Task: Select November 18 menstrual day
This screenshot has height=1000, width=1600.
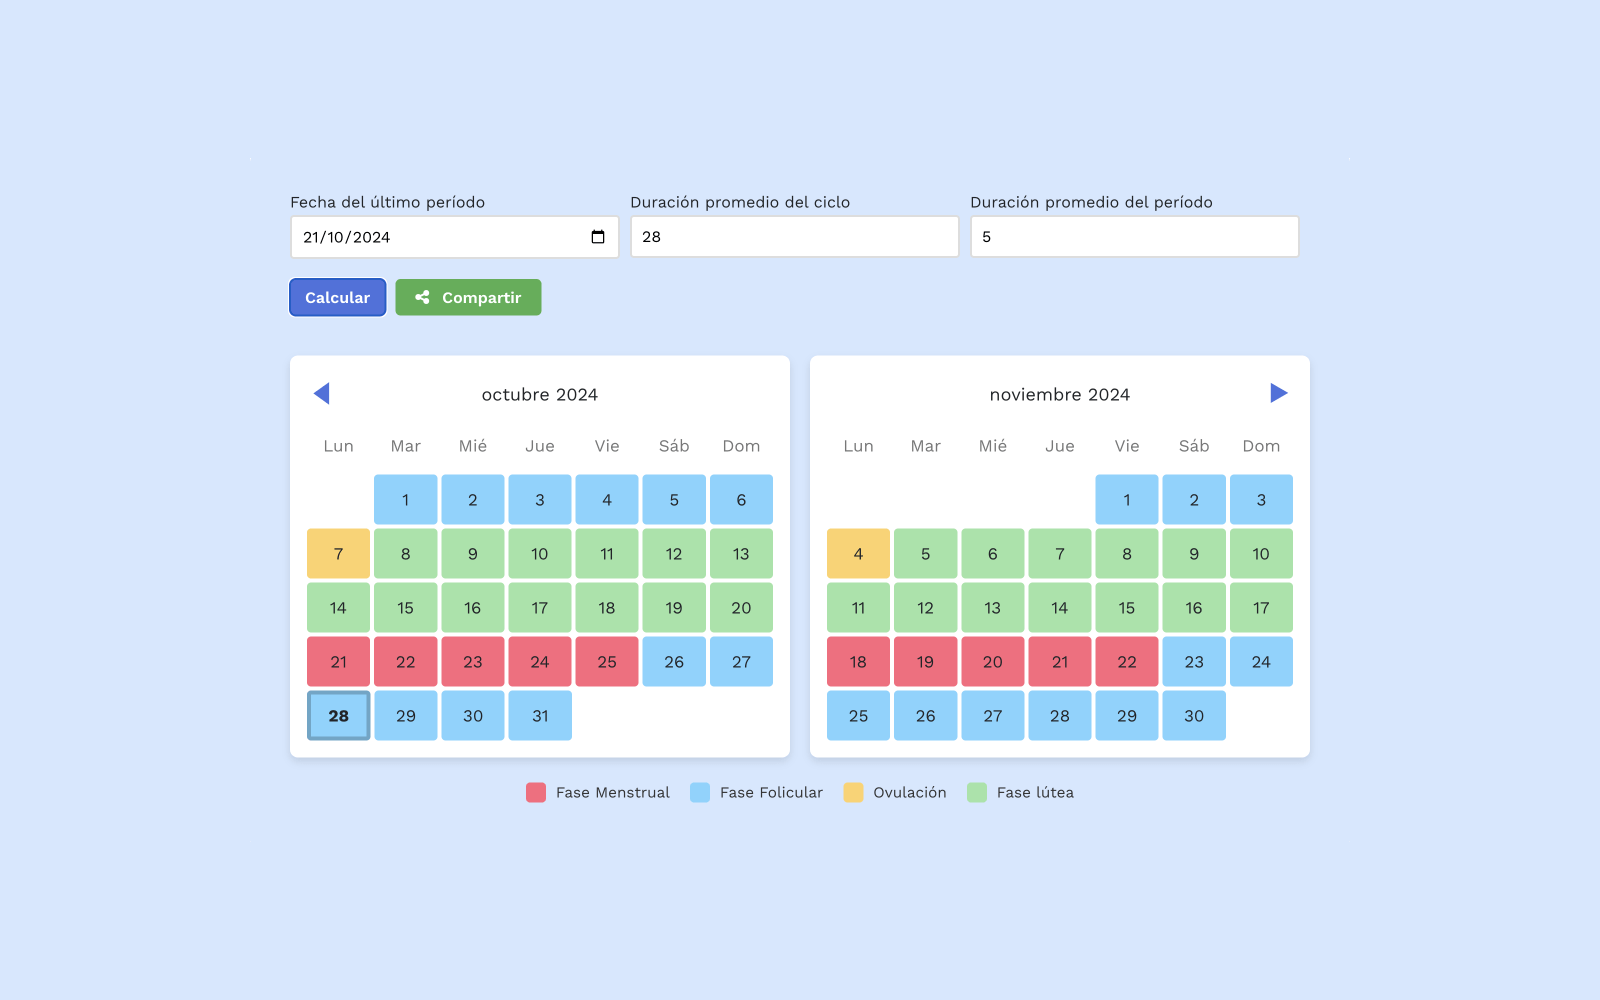Action: click(858, 662)
